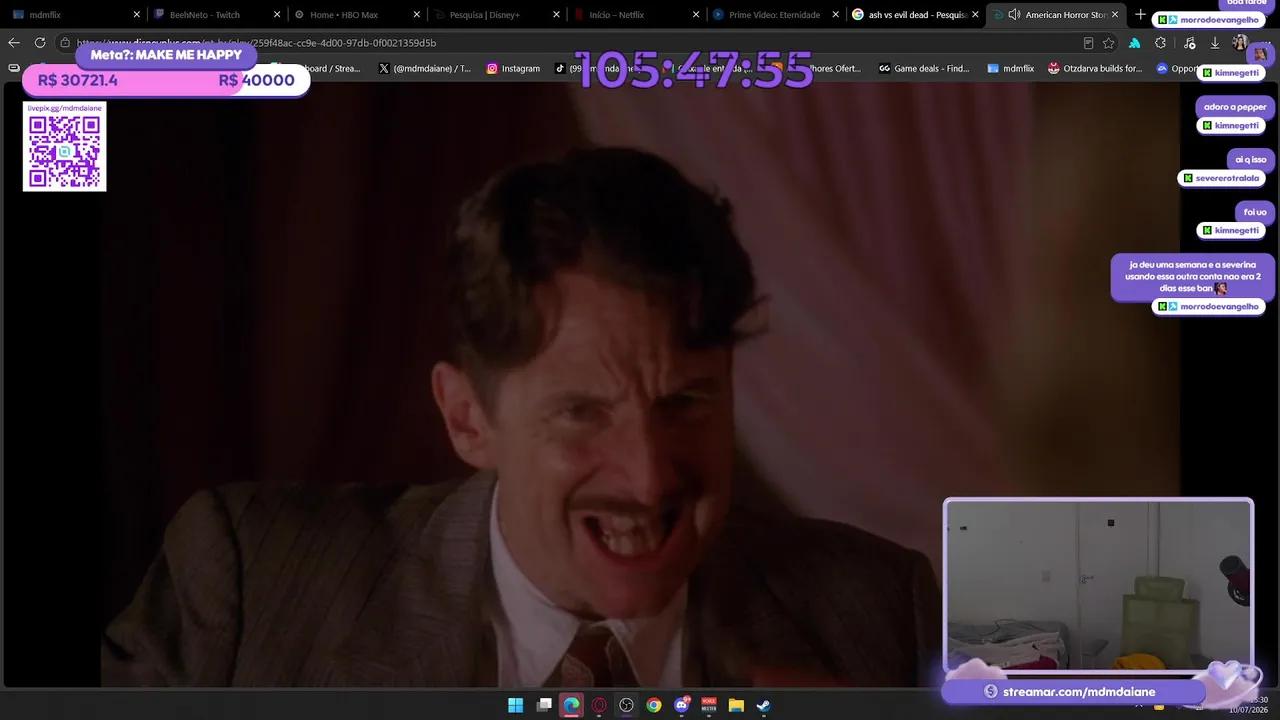Image resolution: width=1280 pixels, height=720 pixels.
Task: Open Google Chrome from the taskbar
Action: coord(654,705)
